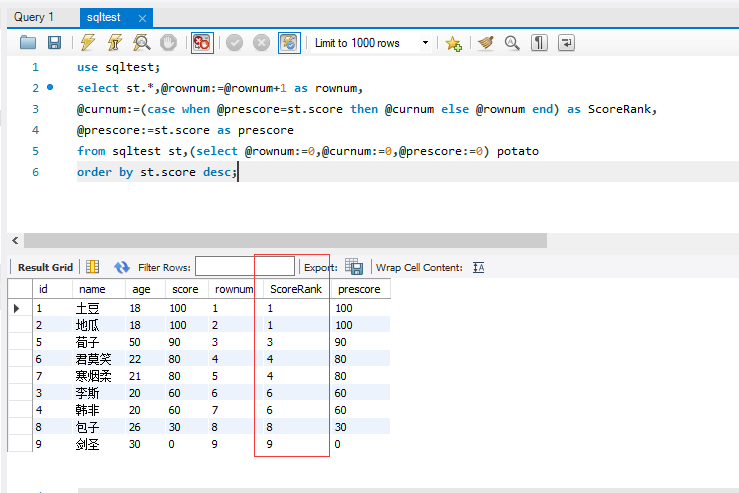Screen dimensions: 739x493
Task: Save snippet with star favorite icon
Action: click(x=453, y=43)
